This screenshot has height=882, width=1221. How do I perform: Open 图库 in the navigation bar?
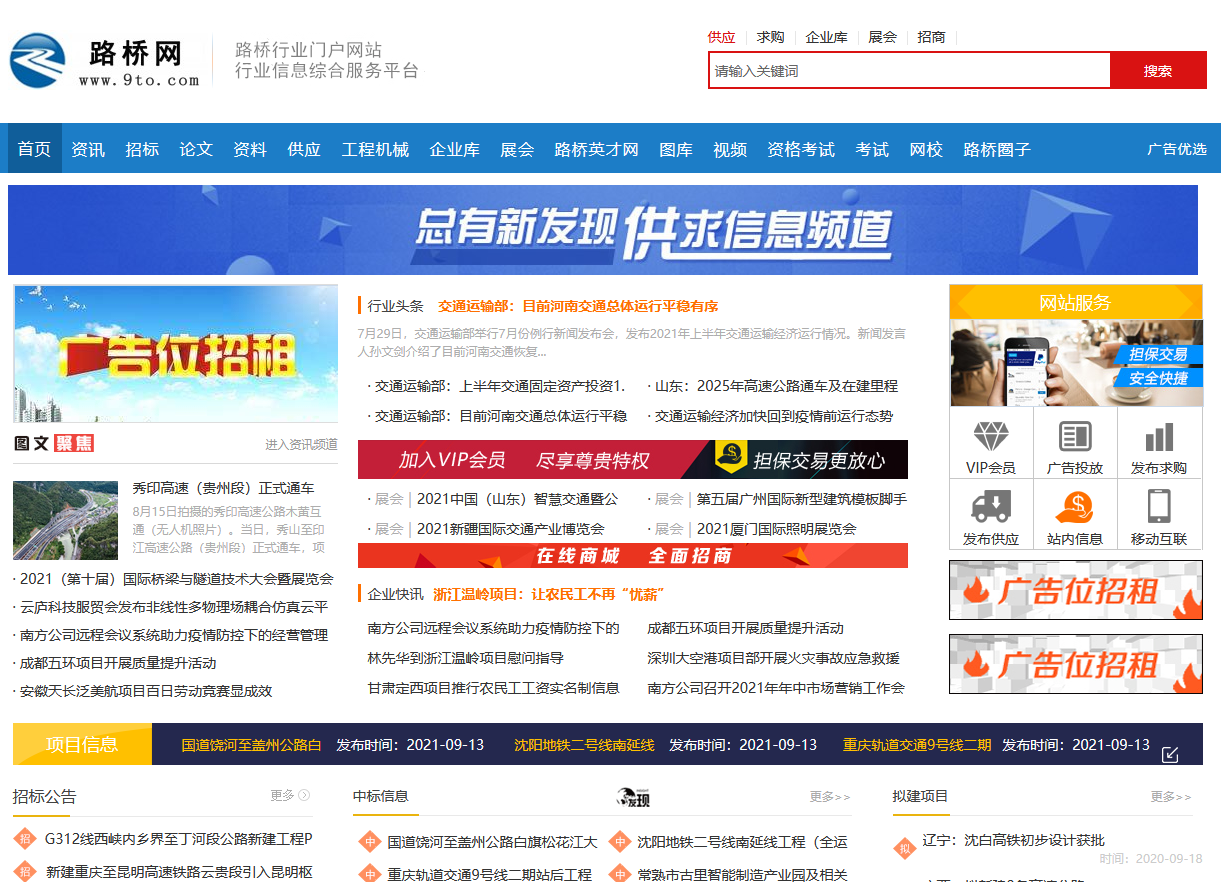click(x=676, y=149)
